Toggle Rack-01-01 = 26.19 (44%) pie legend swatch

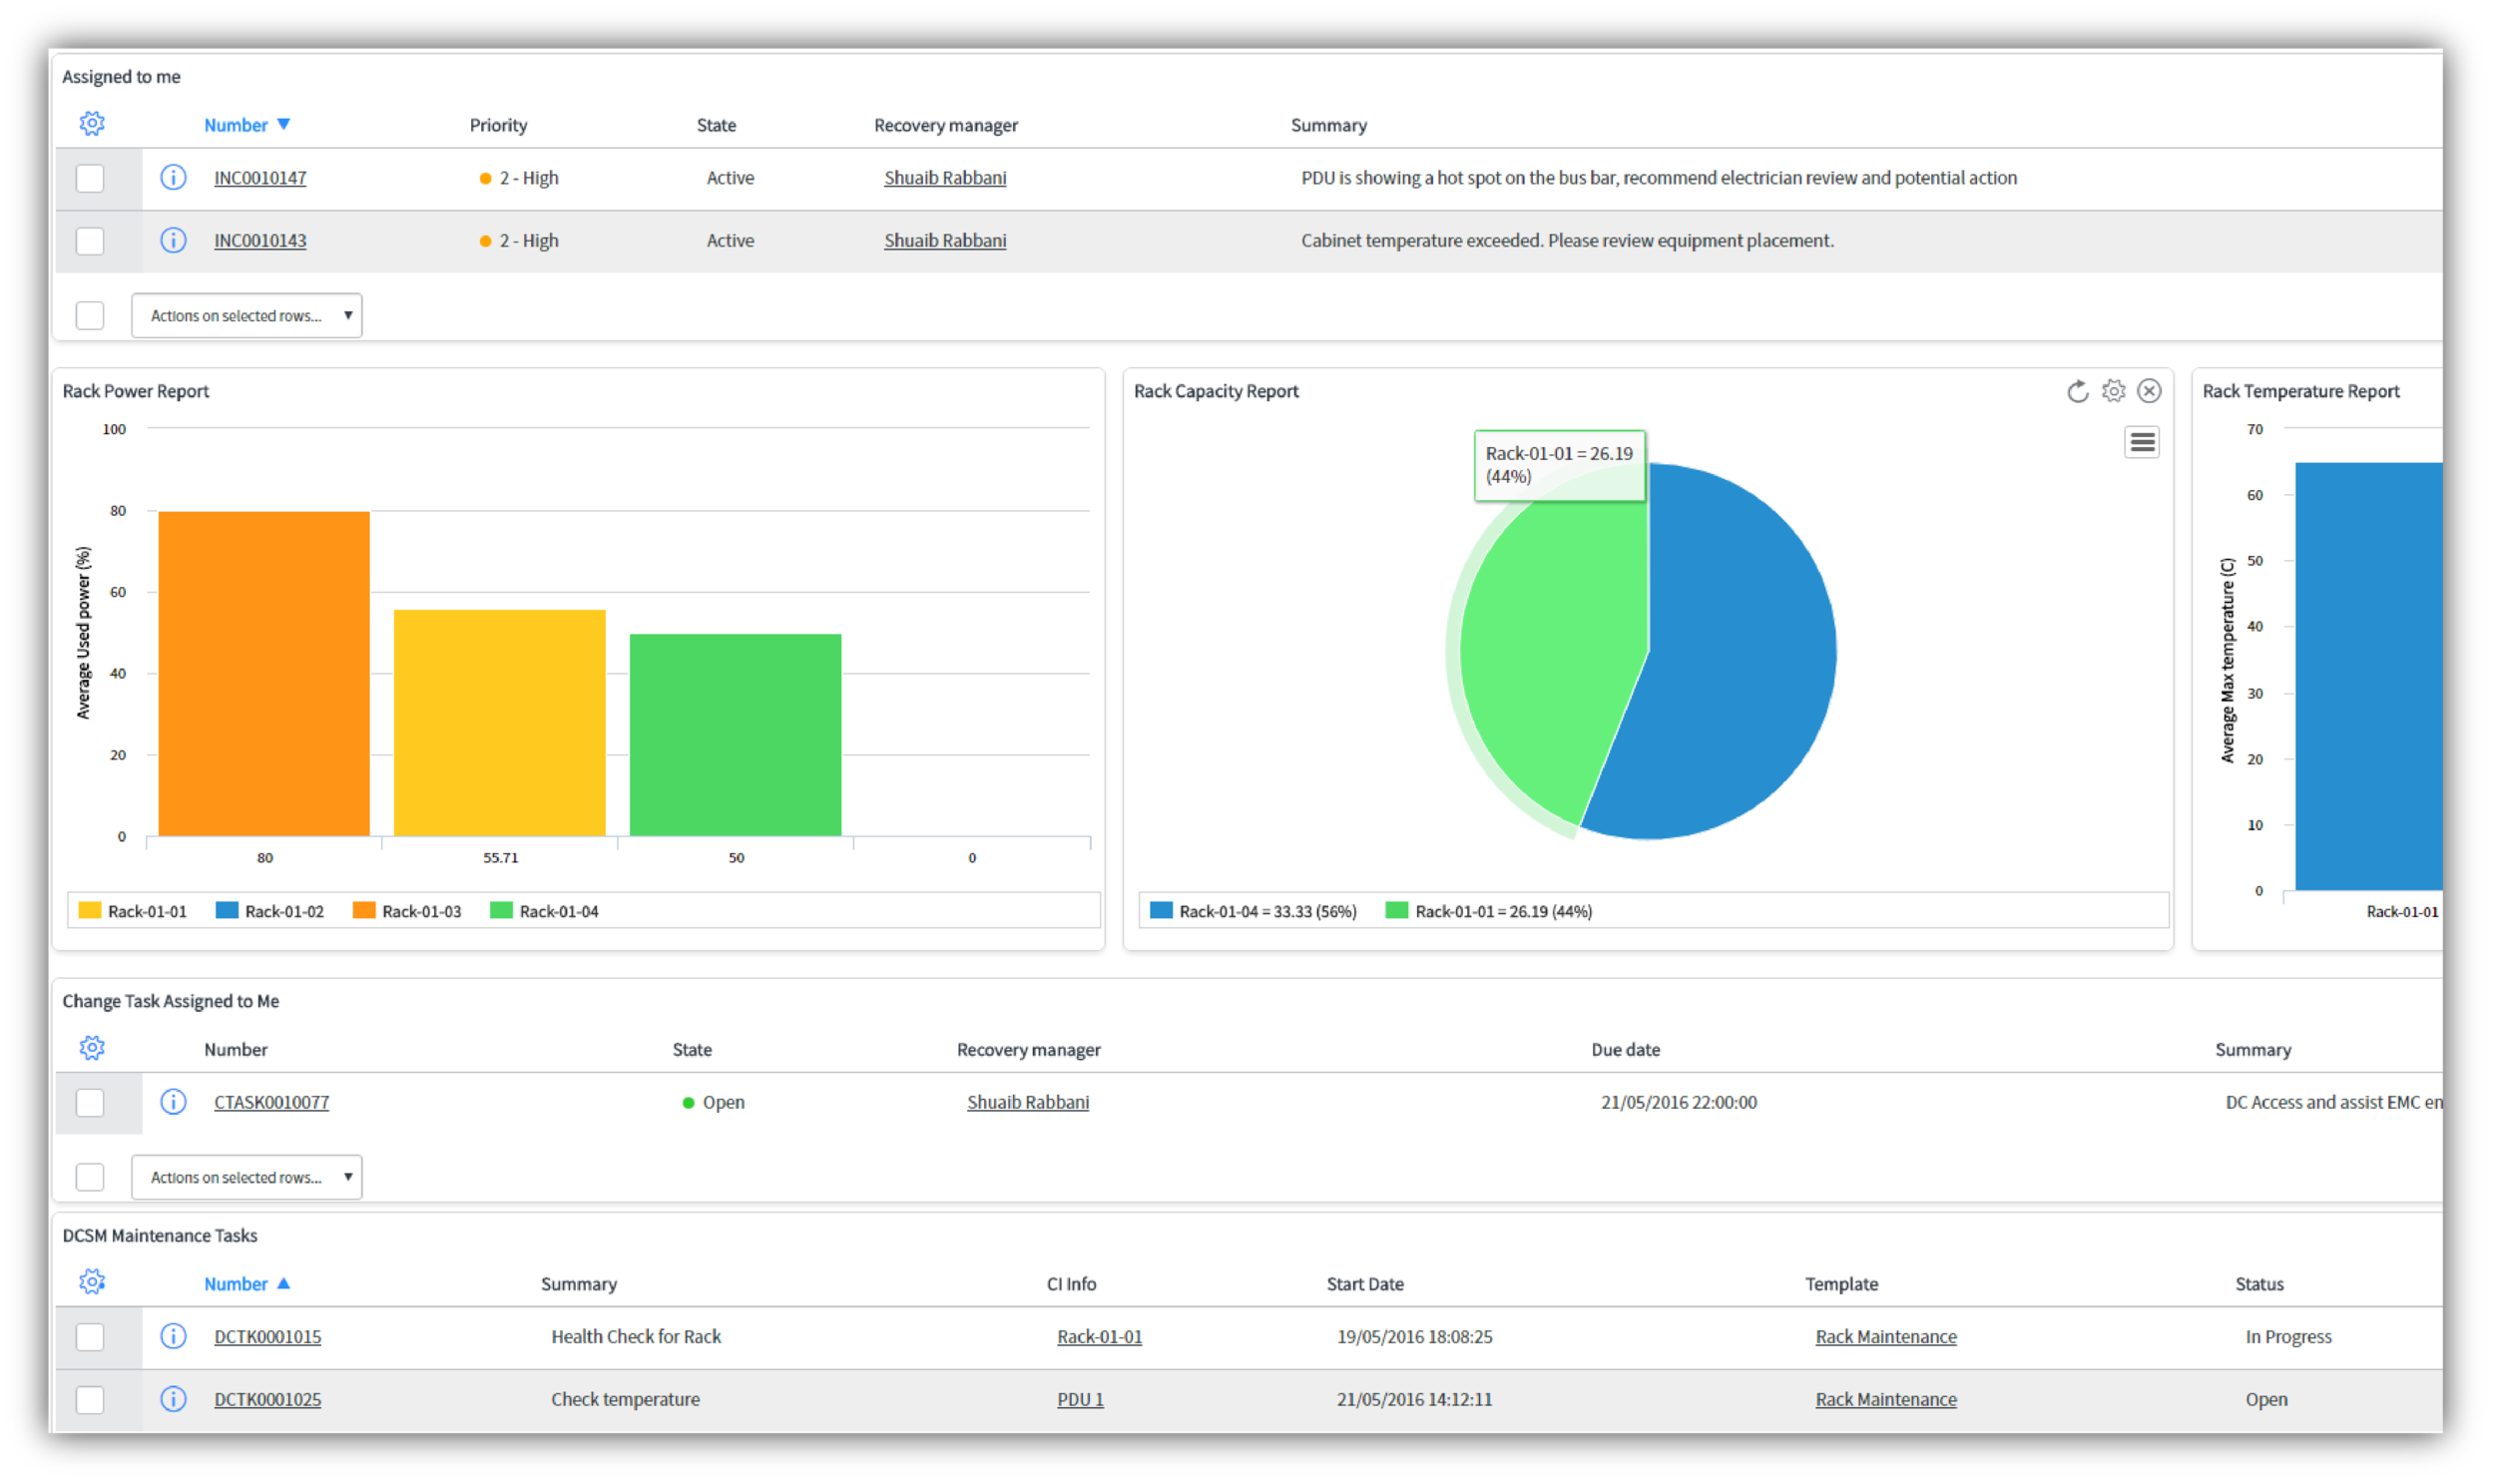[x=1397, y=910]
